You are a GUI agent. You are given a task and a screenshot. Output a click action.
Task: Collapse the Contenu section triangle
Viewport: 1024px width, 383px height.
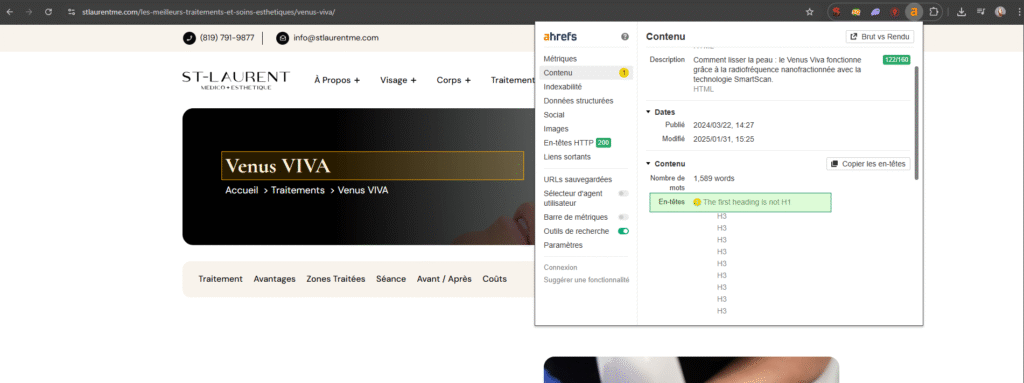click(x=648, y=164)
